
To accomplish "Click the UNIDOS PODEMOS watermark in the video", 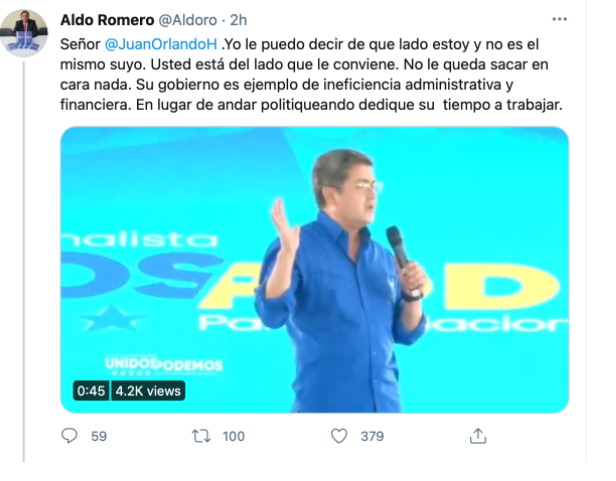I will (164, 365).
